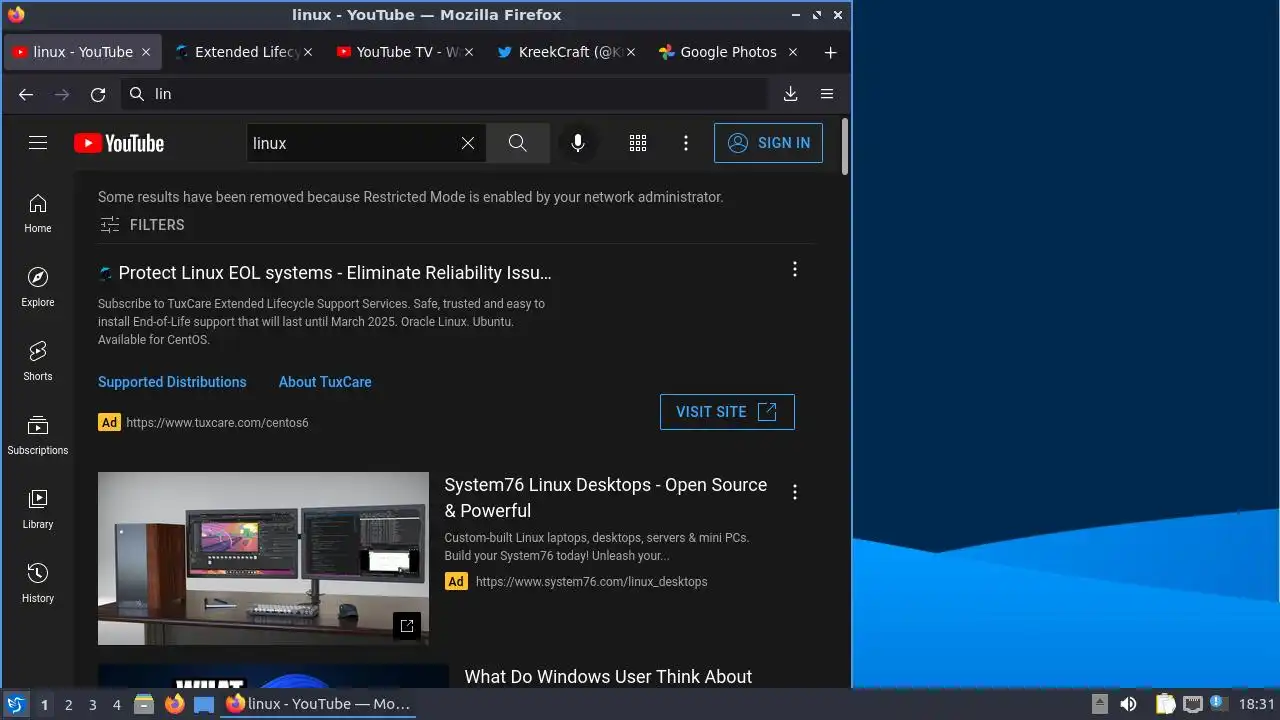Click the page vertical scrollbar
1280x720 pixels.
click(845, 147)
